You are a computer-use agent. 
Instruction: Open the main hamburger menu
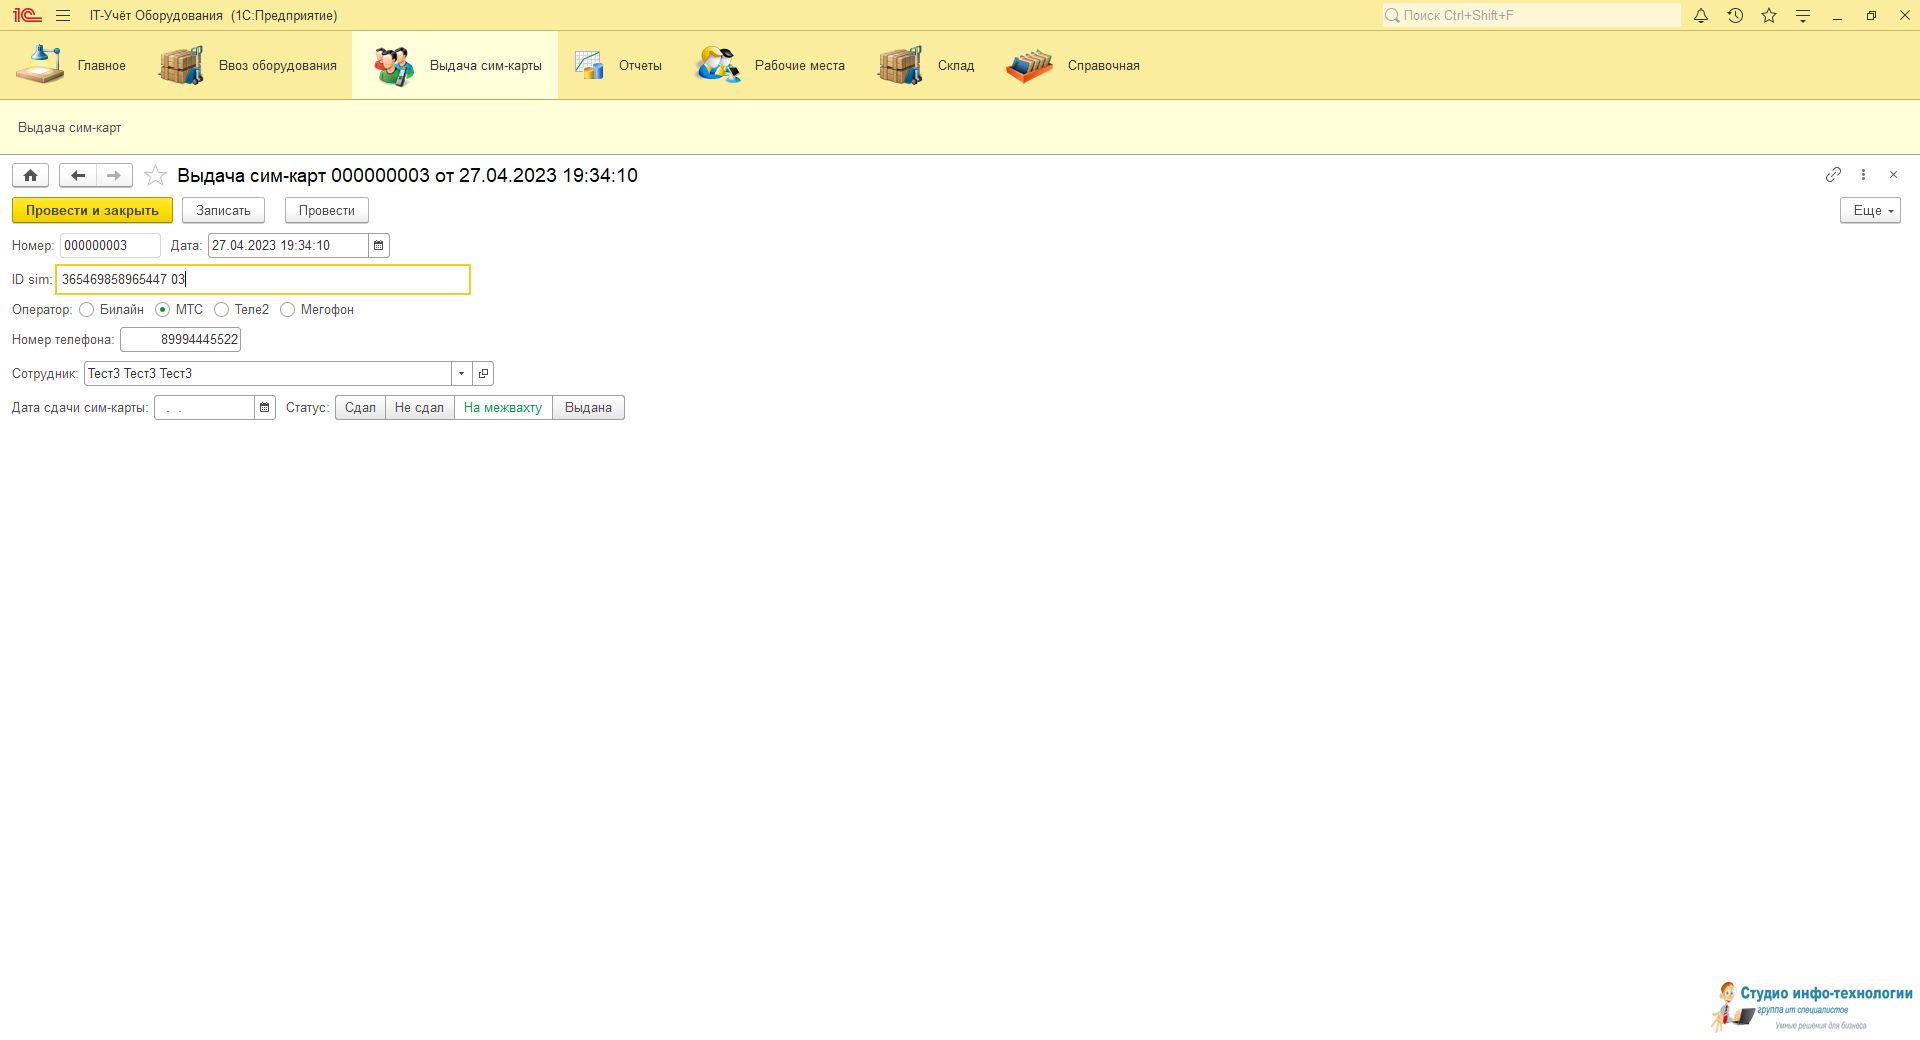point(63,16)
